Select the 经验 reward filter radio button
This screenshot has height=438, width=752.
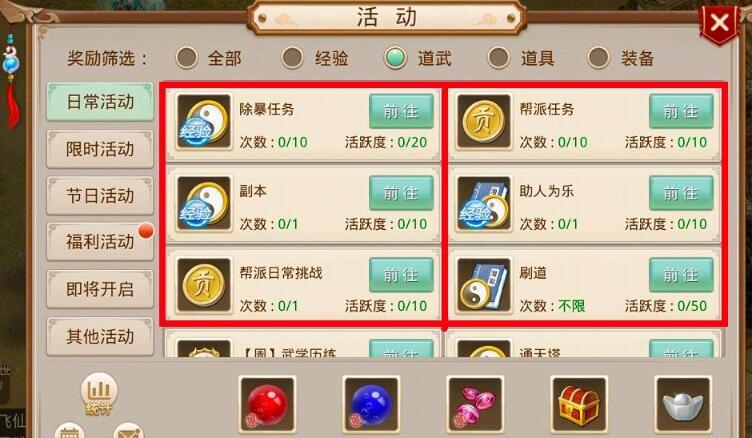pos(293,58)
